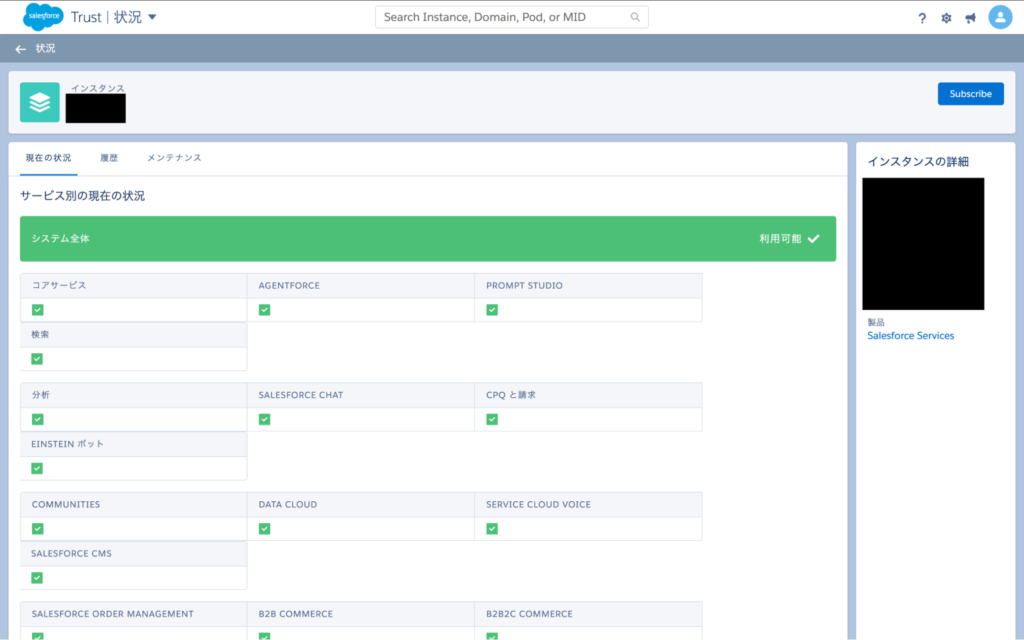Click the status checkmark under SALESFORCE CHAT
This screenshot has width=1024, height=640.
[264, 419]
